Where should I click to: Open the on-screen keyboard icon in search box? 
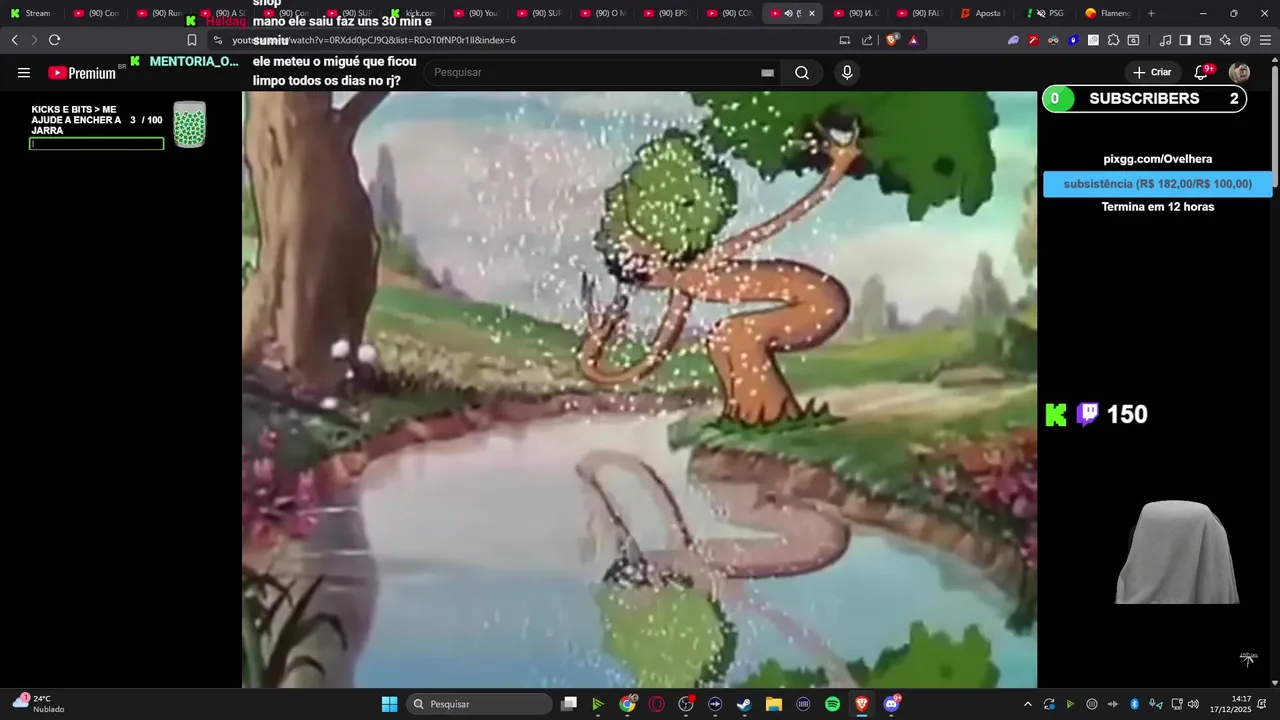point(767,73)
